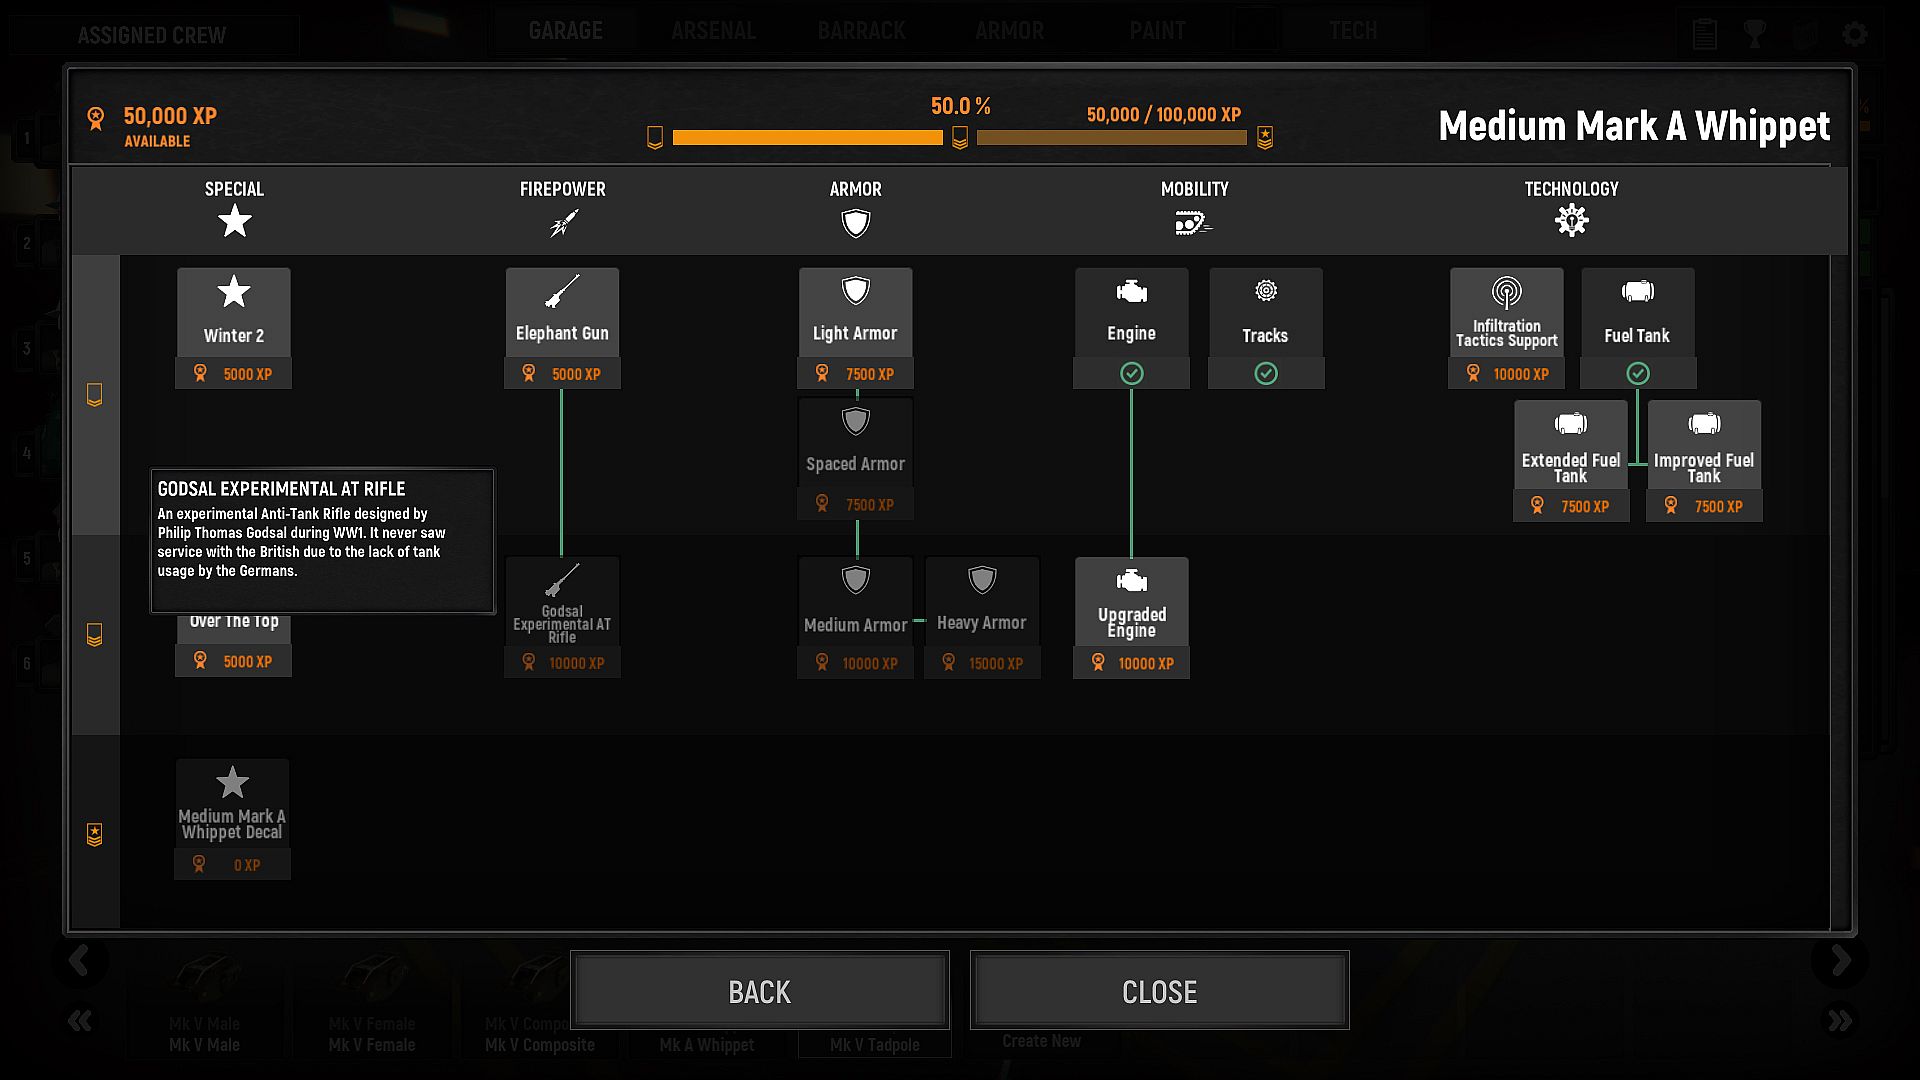Switch to the Arsenal tab

pos(713,31)
